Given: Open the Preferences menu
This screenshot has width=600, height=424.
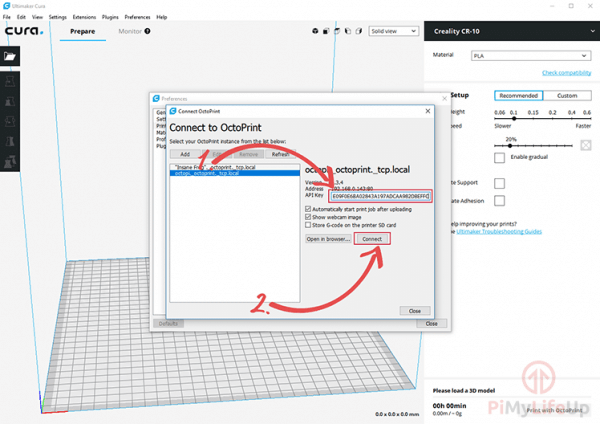Looking at the screenshot, I should 137,17.
